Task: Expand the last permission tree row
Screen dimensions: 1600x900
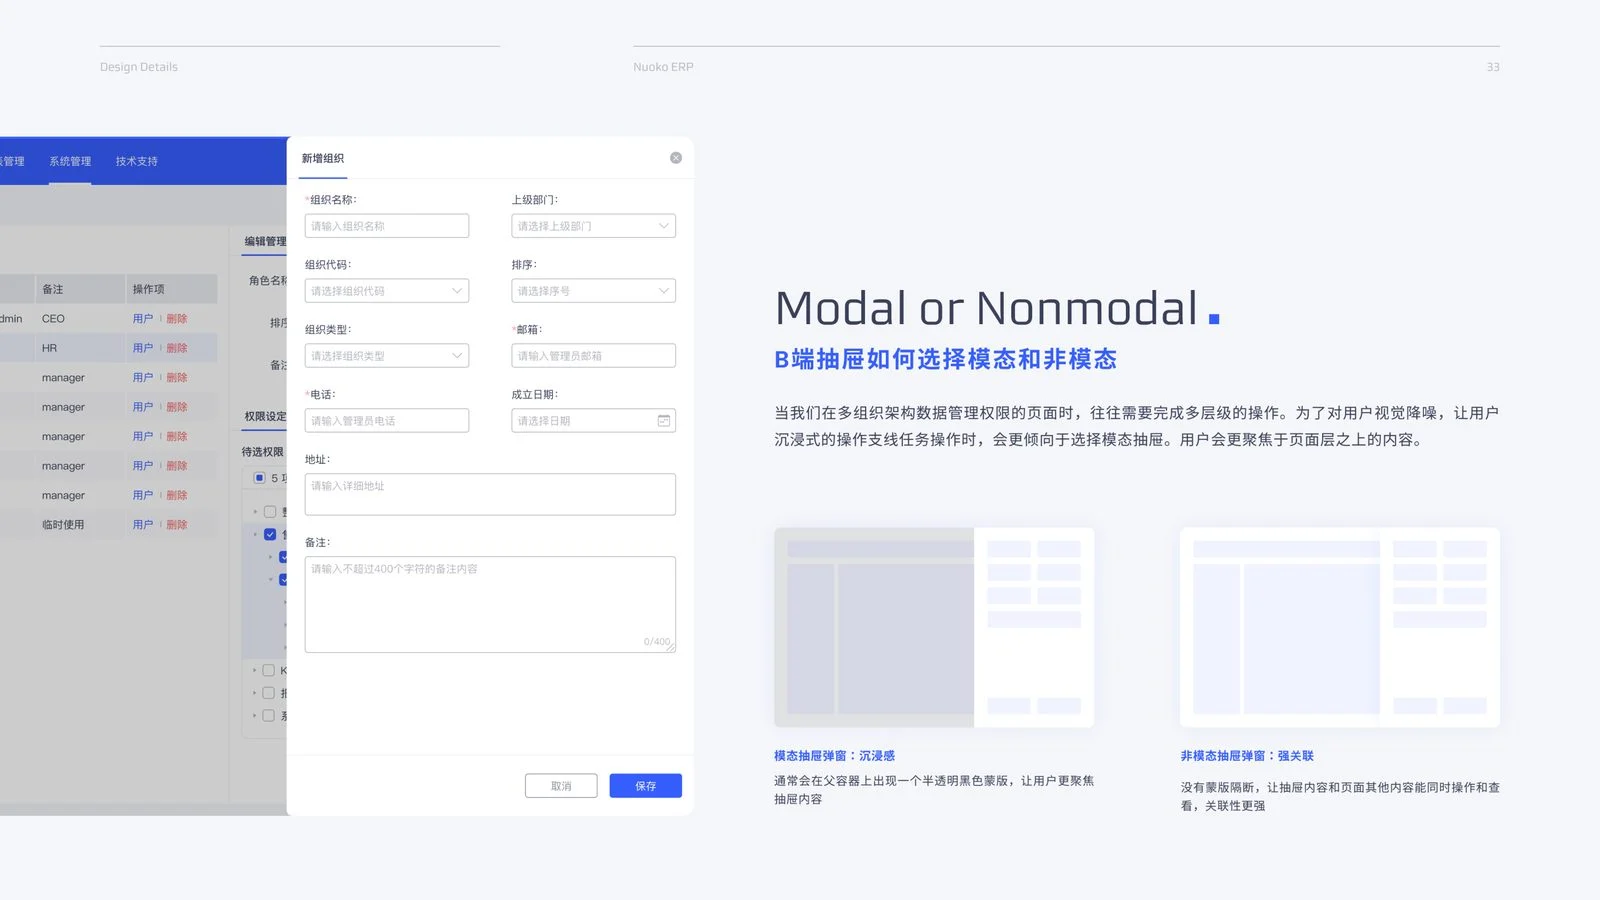Action: point(255,715)
